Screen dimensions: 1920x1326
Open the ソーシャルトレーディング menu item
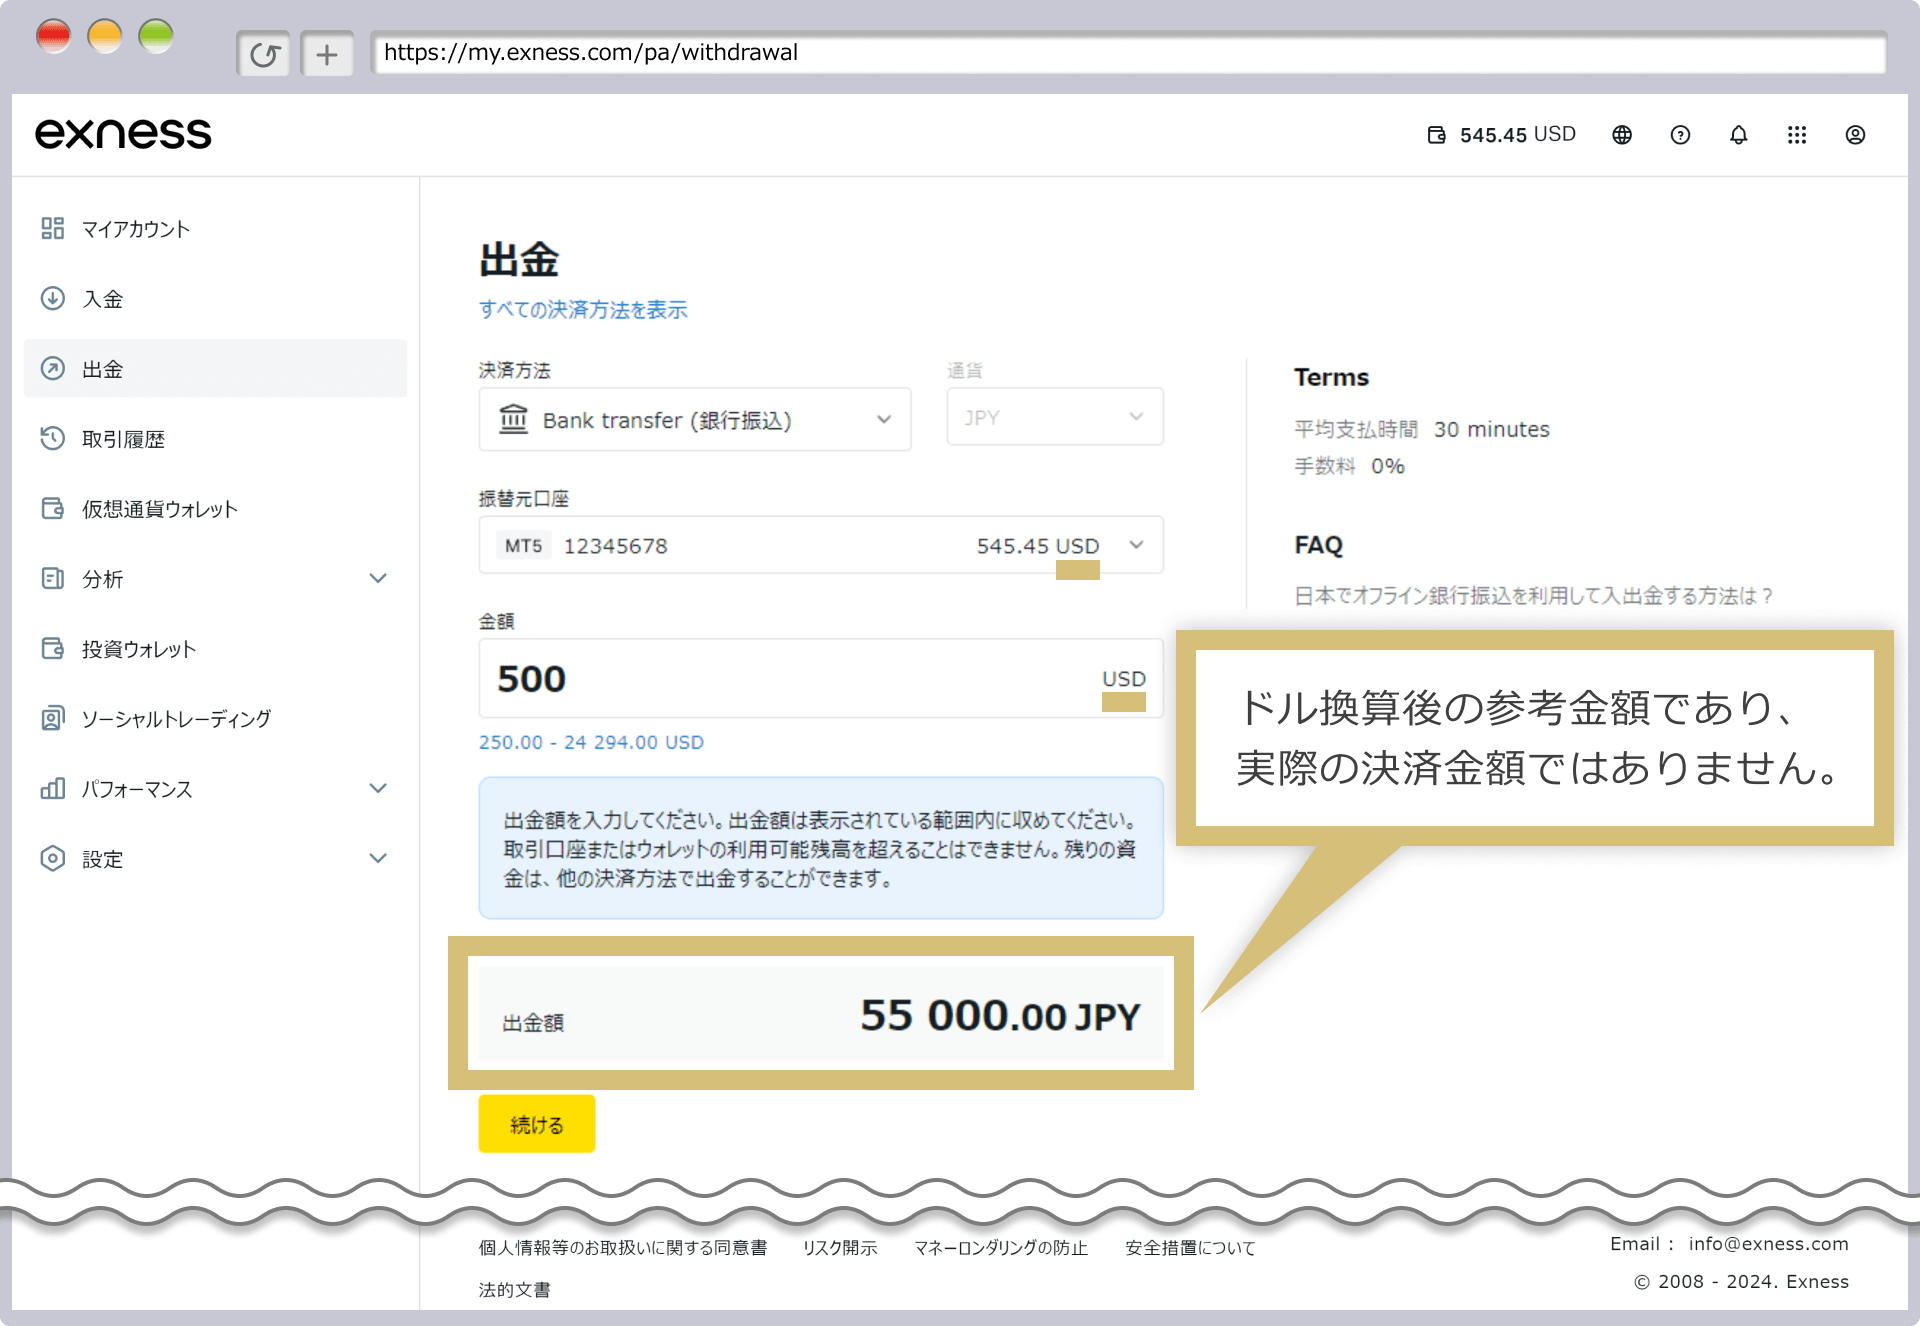215,719
